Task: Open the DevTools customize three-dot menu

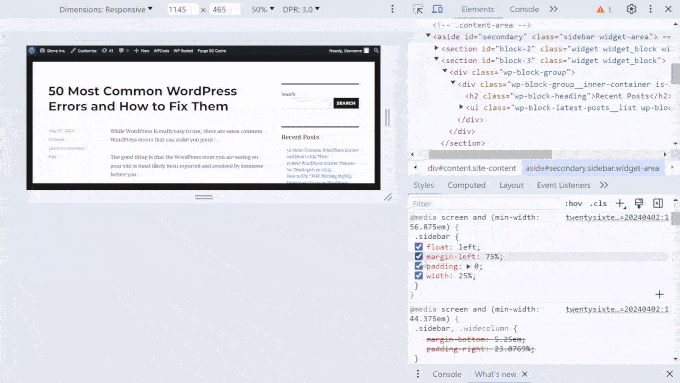Action: point(651,9)
